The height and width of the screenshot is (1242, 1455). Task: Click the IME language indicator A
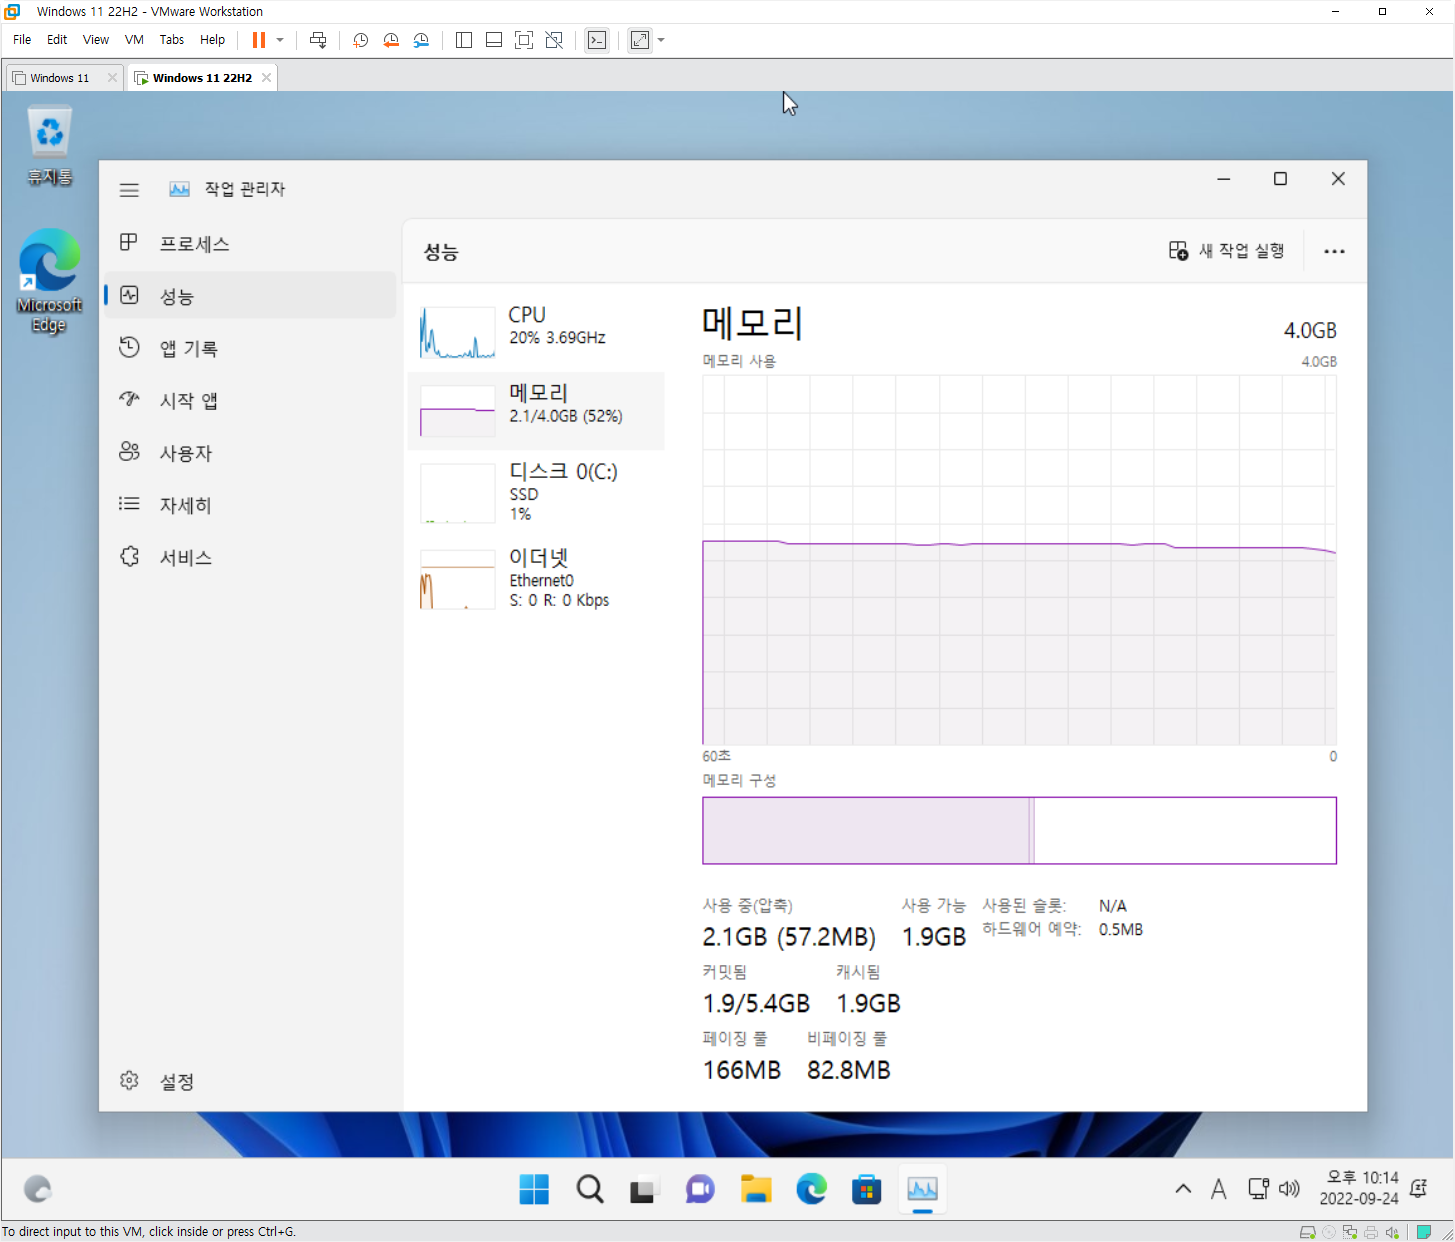coord(1218,1189)
